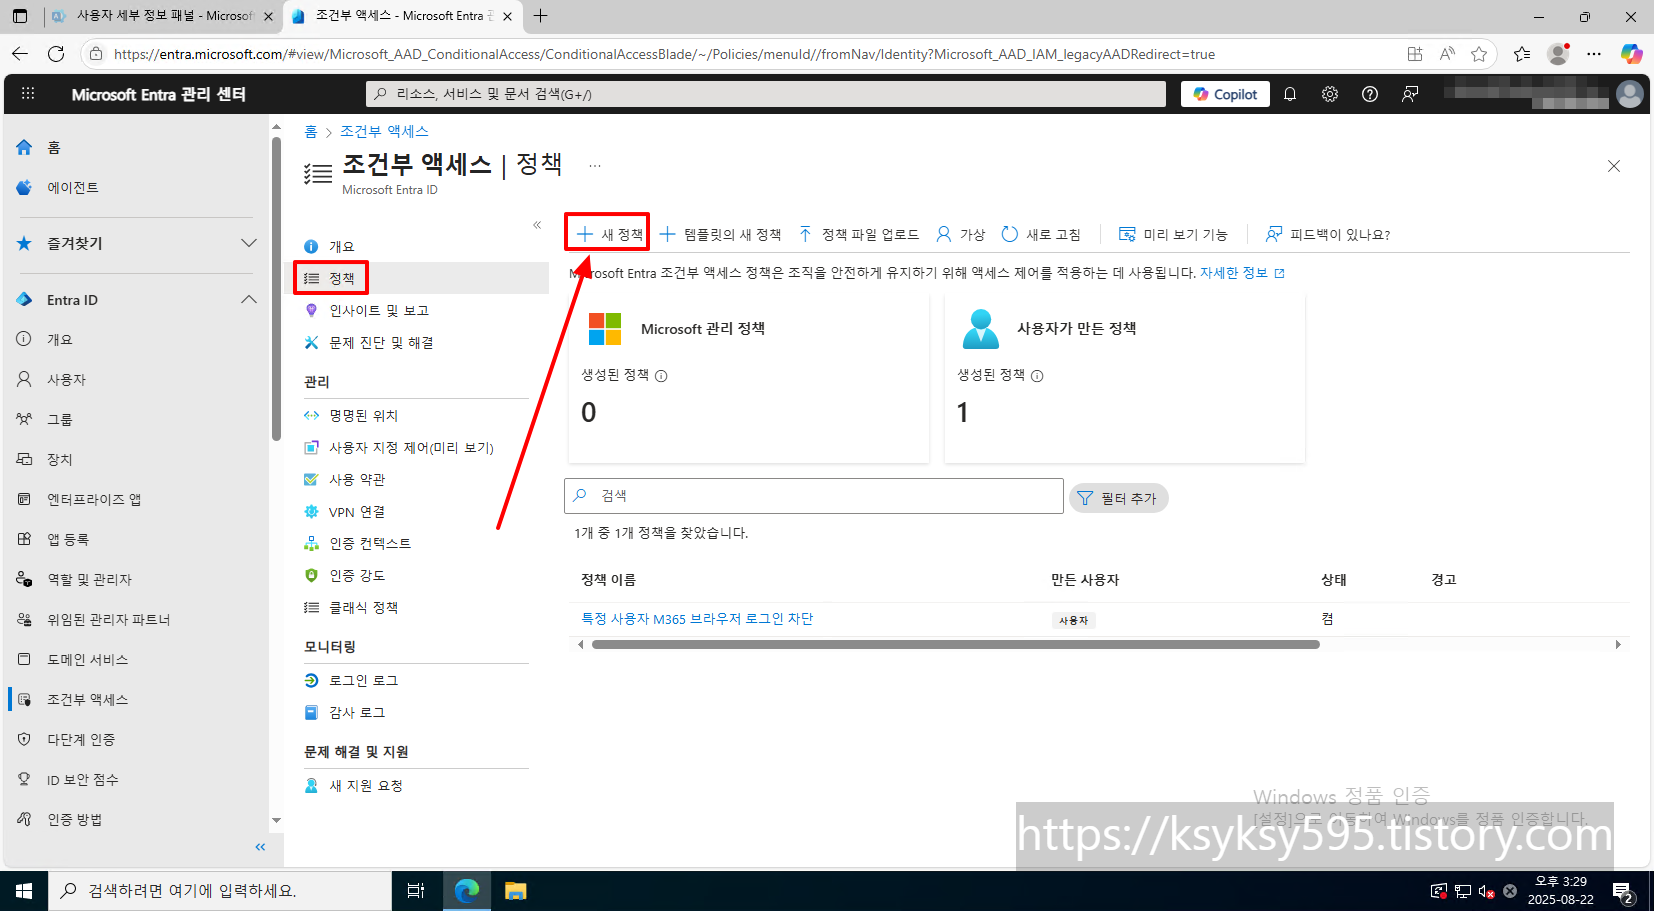Click info icon next to Microsoft 생성된 정책

point(661,376)
